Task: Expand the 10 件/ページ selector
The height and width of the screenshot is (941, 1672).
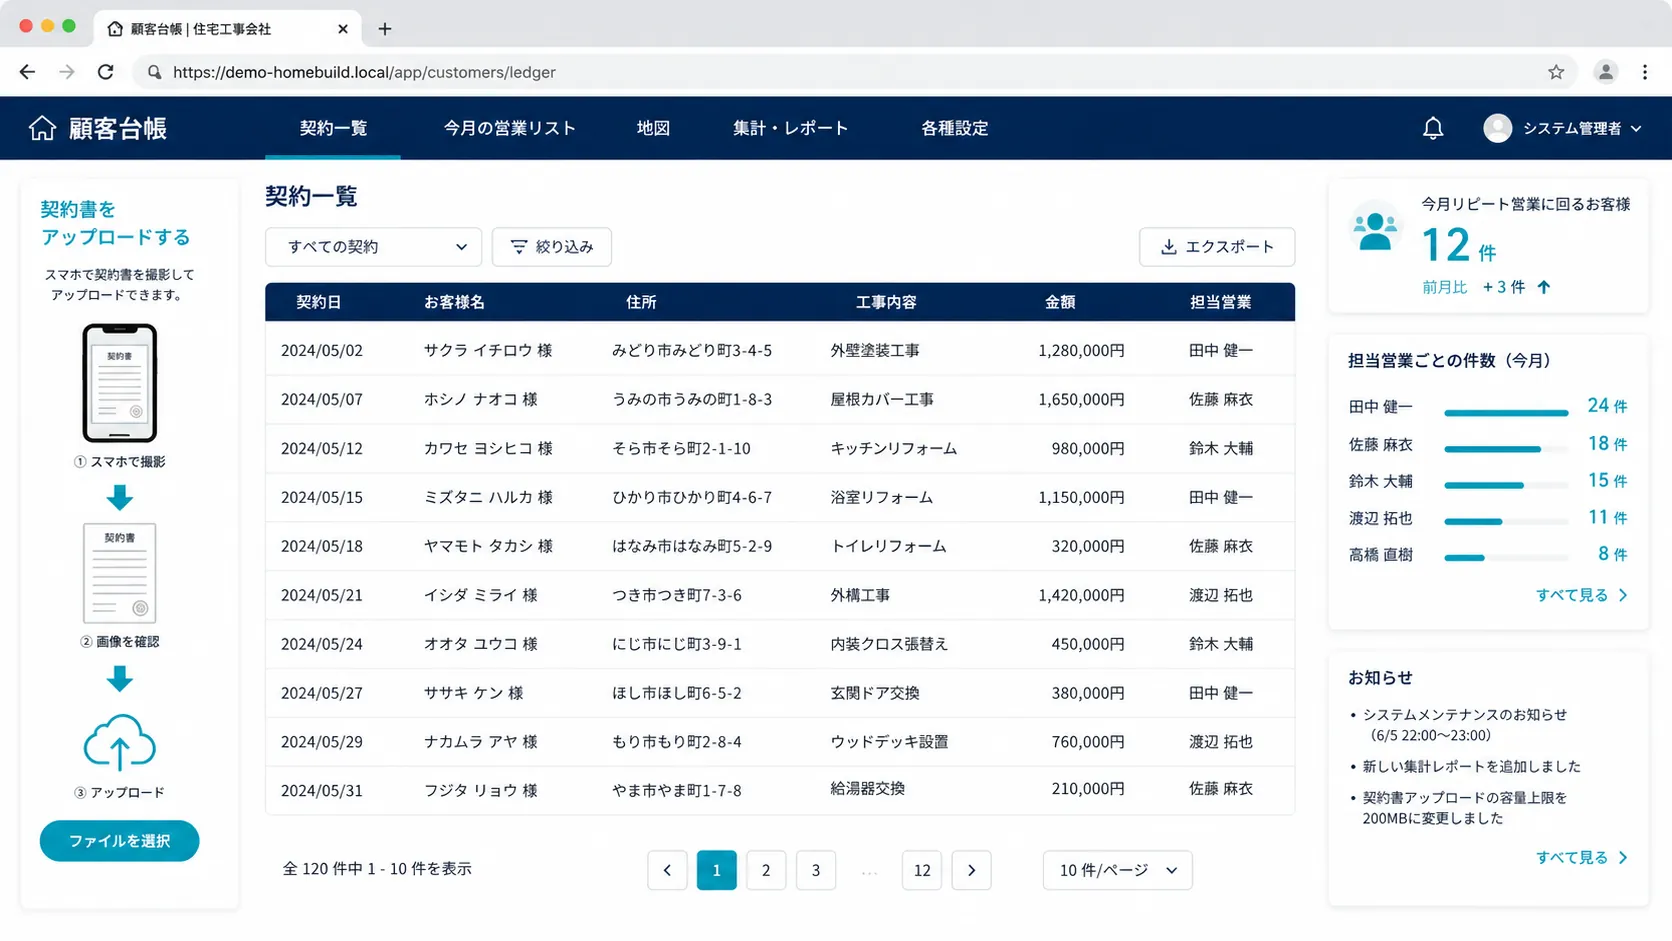Action: coord(1117,870)
